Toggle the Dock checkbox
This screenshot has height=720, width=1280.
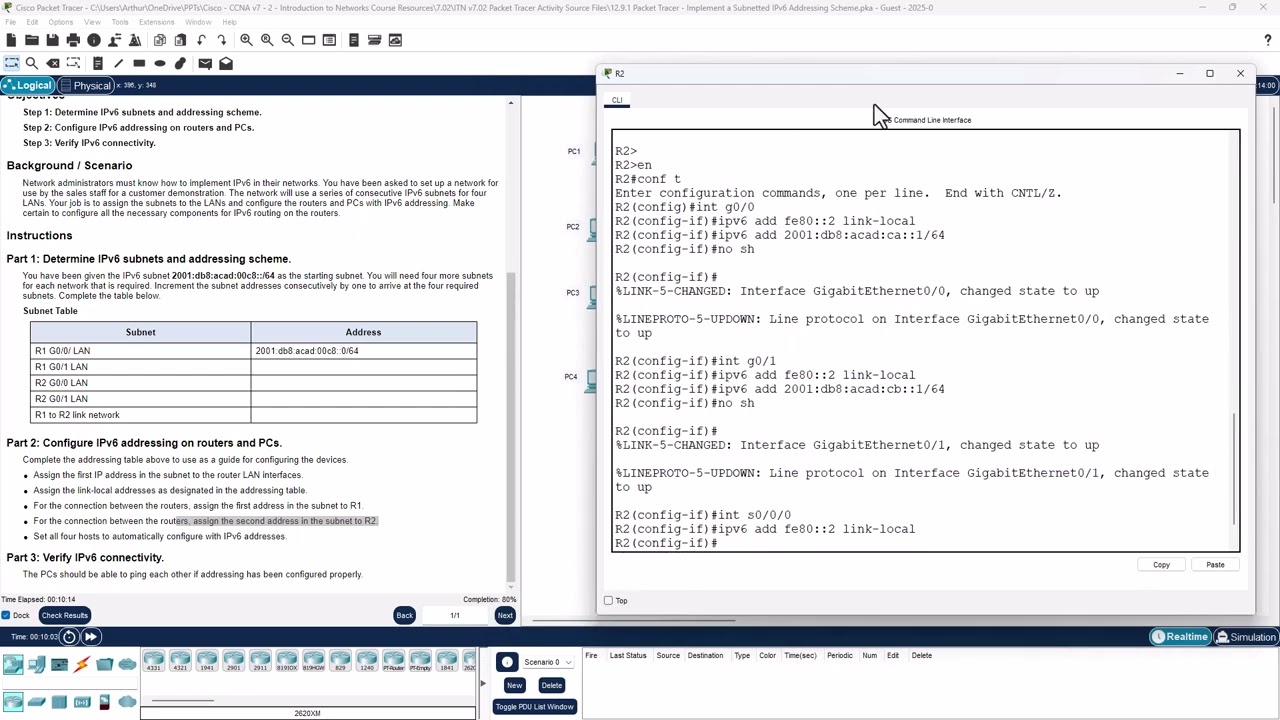(7, 615)
